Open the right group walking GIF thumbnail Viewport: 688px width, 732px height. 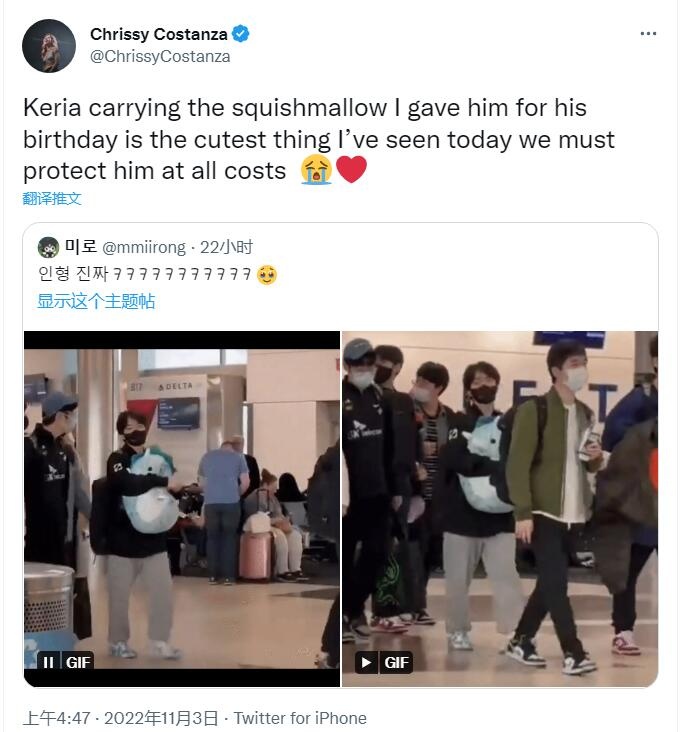pyautogui.click(x=500, y=509)
